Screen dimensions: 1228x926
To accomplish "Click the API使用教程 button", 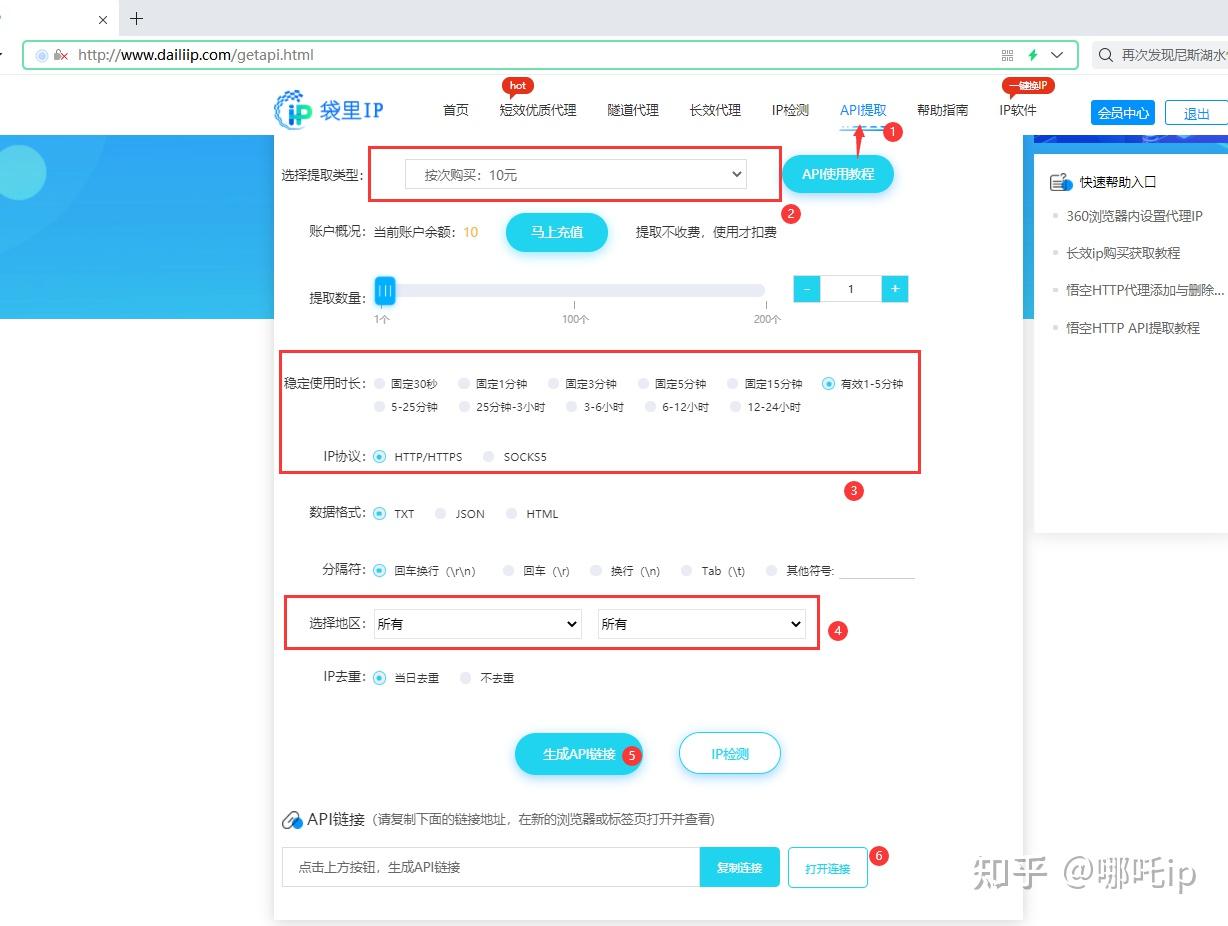I will coord(838,174).
